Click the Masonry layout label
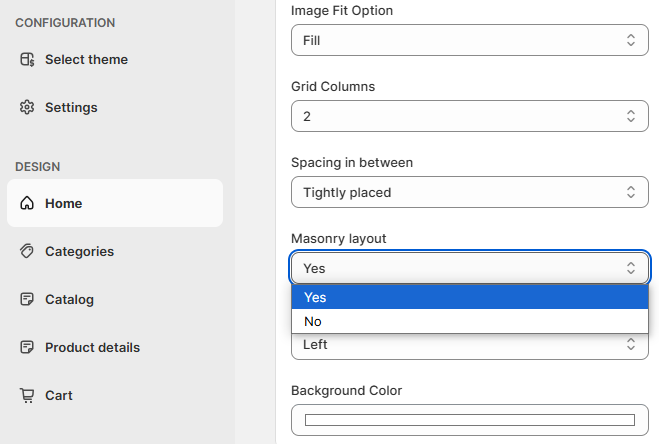Screen dimensions: 659x444 (338, 239)
